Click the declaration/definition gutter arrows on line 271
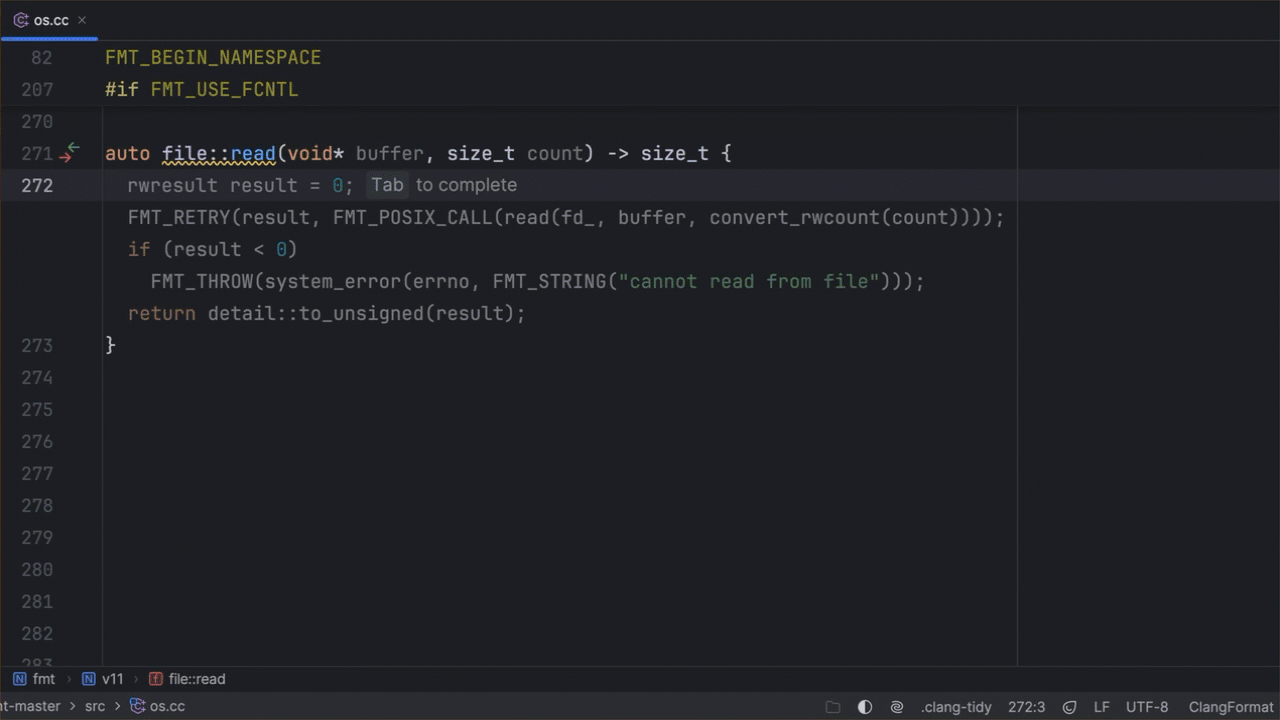The height and width of the screenshot is (720, 1280). click(x=69, y=153)
